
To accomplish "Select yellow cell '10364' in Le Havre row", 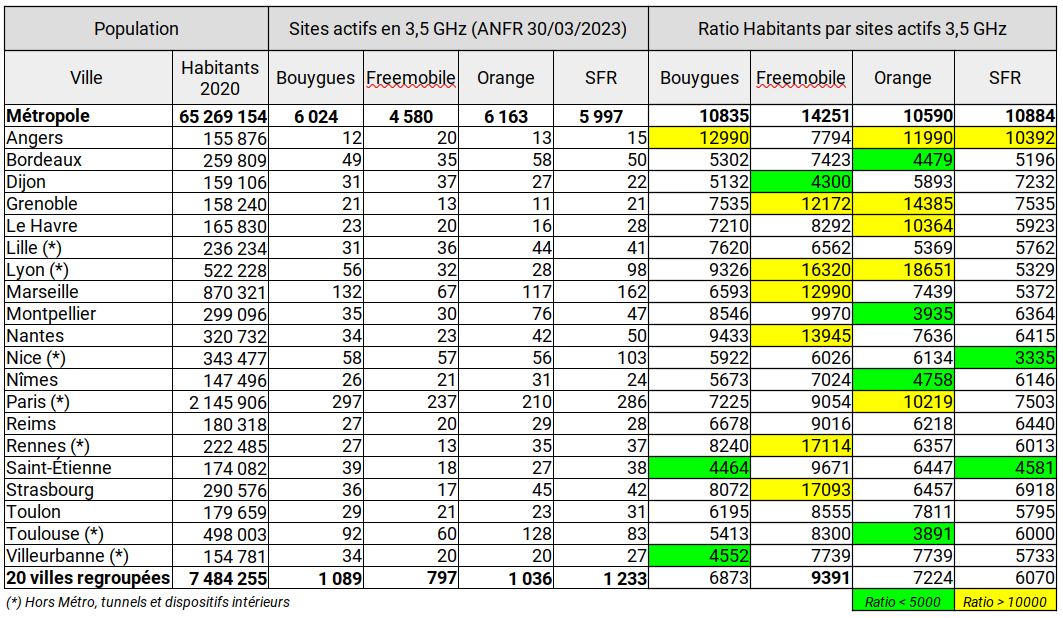I will [x=904, y=226].
